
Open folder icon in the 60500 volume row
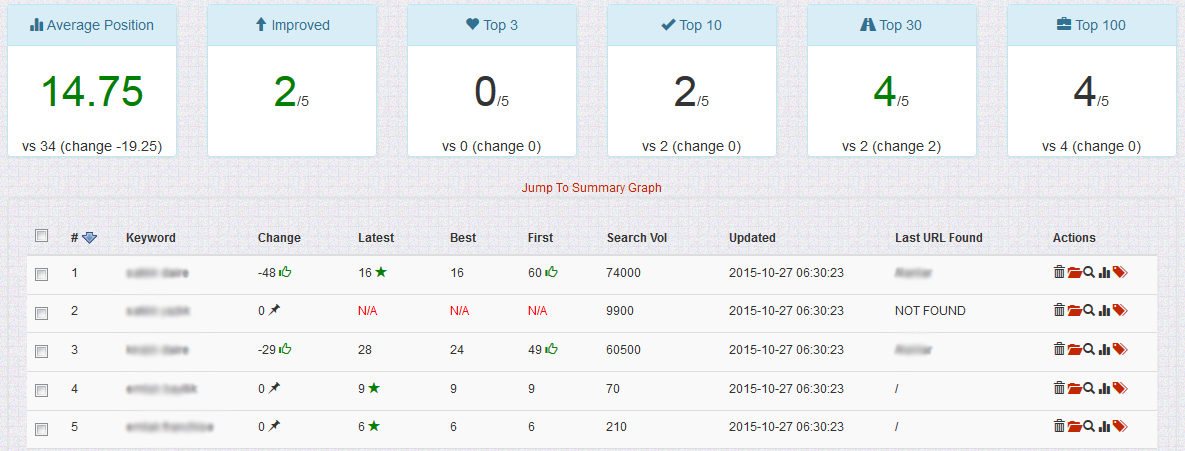click(1074, 349)
